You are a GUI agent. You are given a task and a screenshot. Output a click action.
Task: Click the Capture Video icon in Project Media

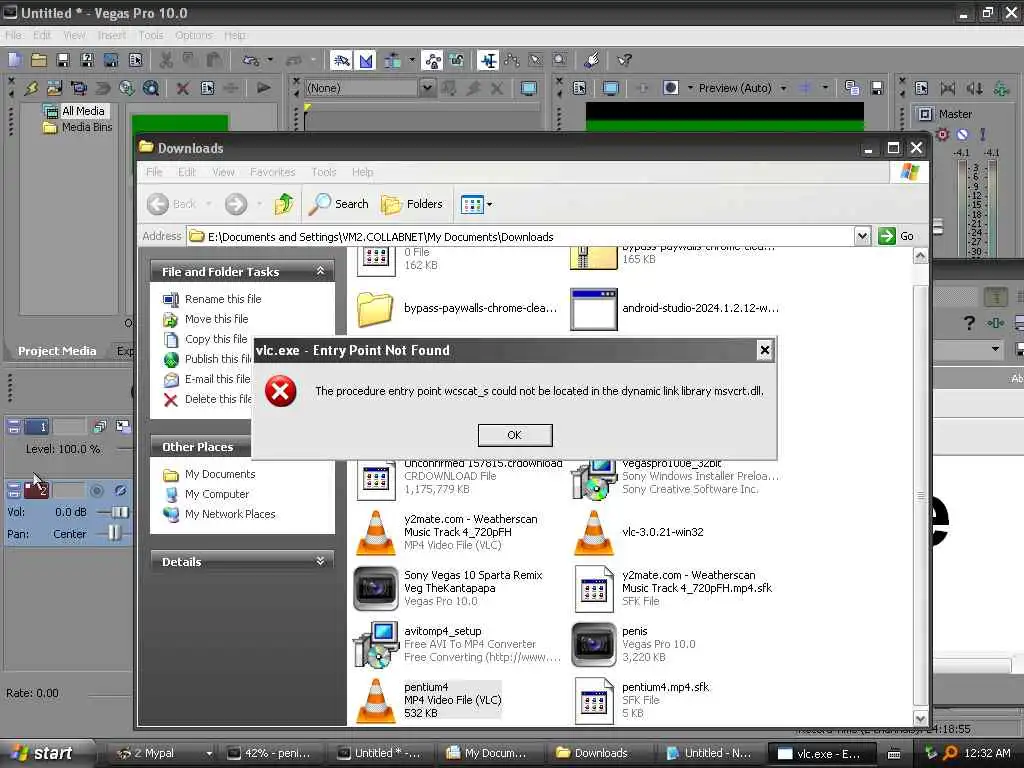coord(78,88)
